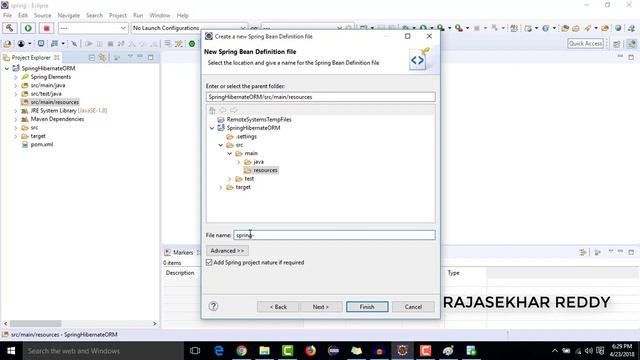The image size is (640, 360).
Task: Click the Search the web and Windows box
Action: [103, 351]
